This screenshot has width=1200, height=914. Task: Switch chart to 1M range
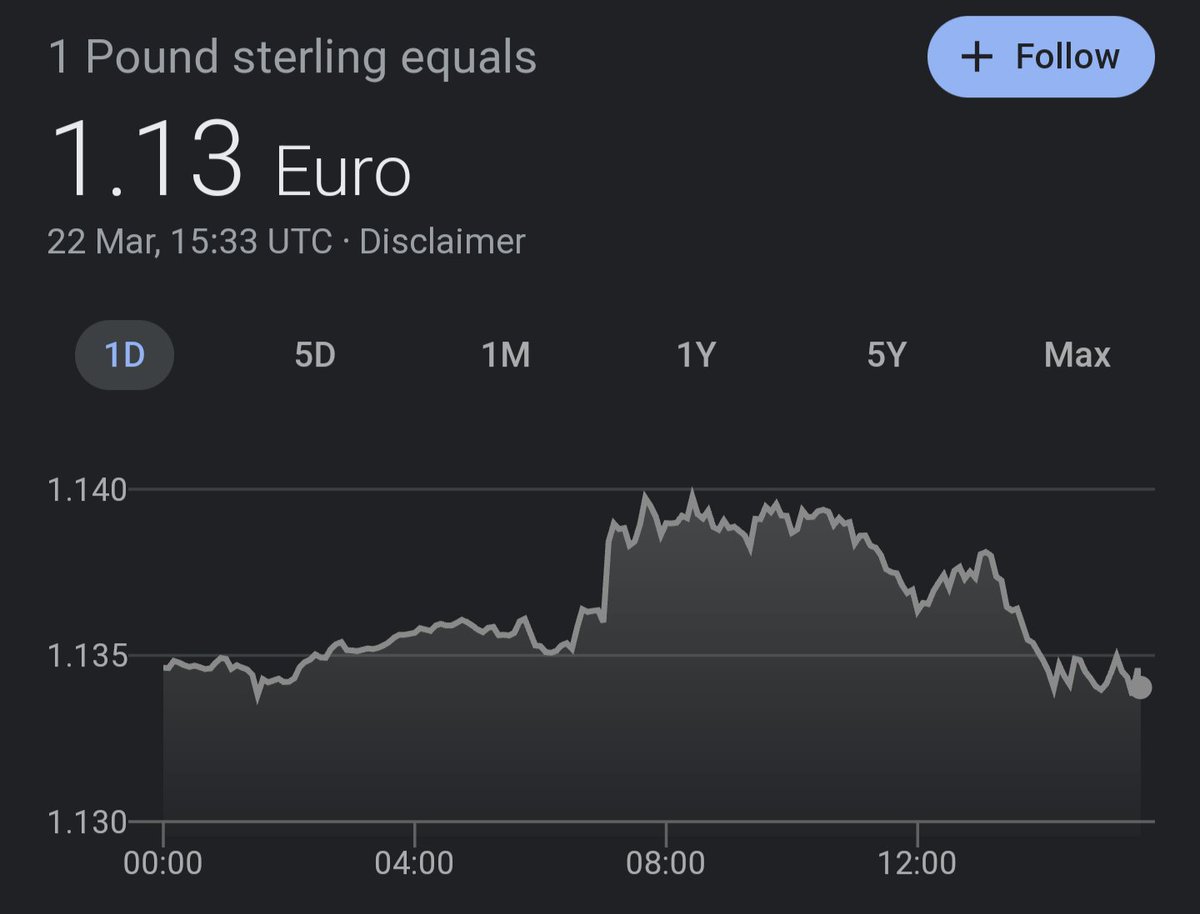[x=506, y=355]
